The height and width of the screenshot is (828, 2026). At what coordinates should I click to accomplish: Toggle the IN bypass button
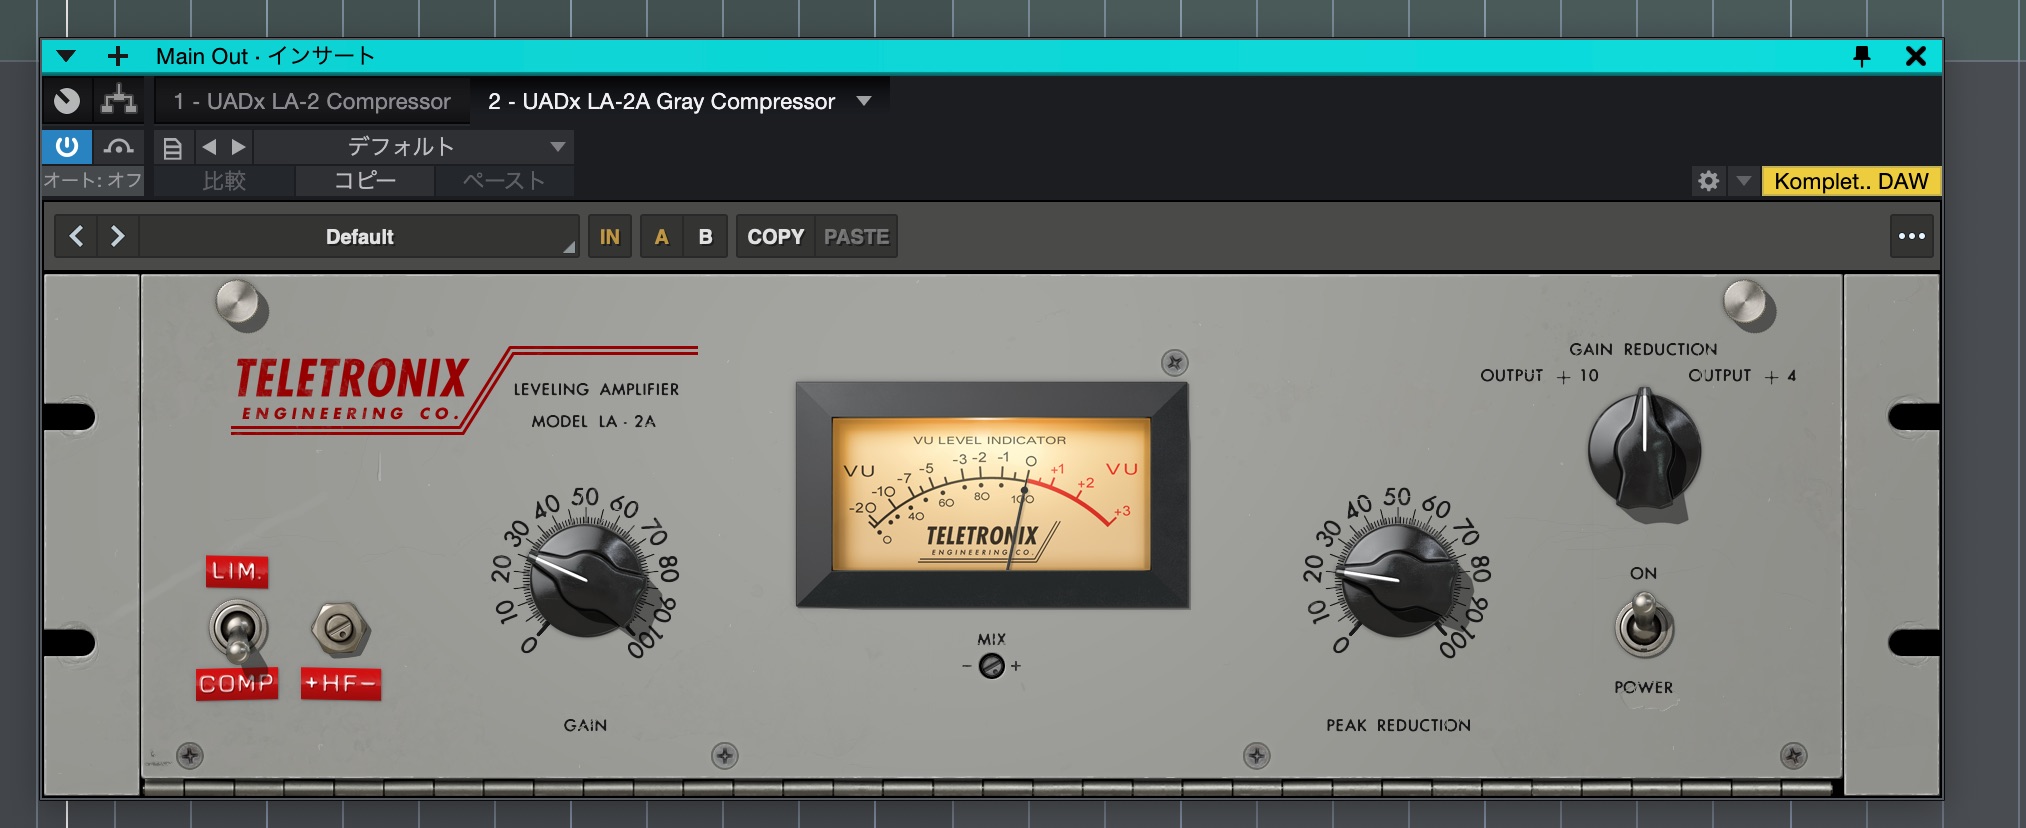click(610, 236)
